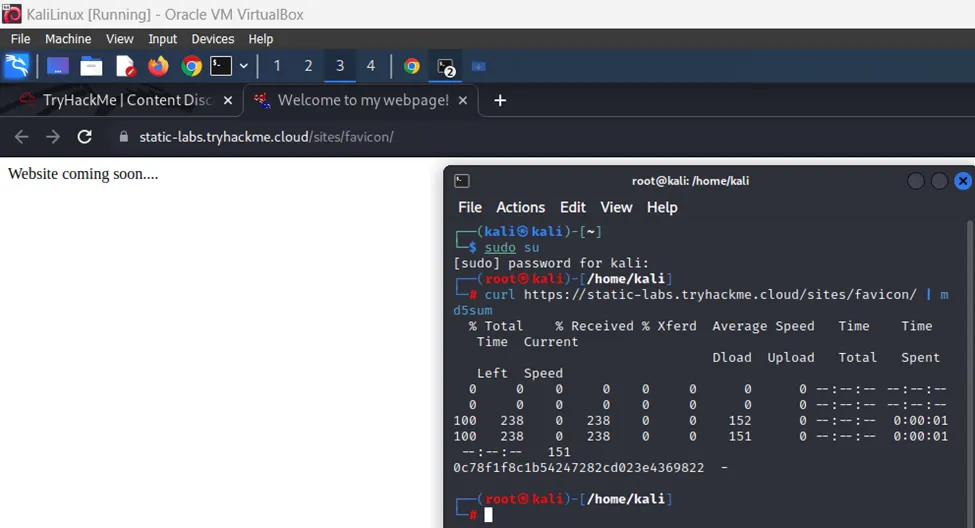Click the browser address bar URL

(266, 137)
